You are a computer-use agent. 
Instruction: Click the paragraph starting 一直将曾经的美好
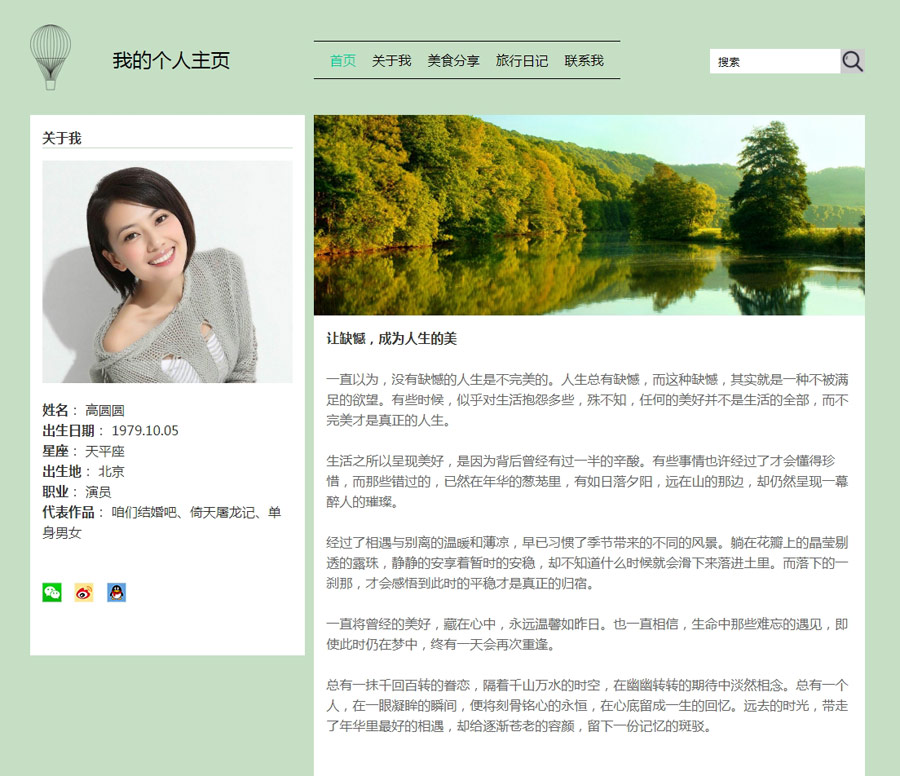[587, 634]
